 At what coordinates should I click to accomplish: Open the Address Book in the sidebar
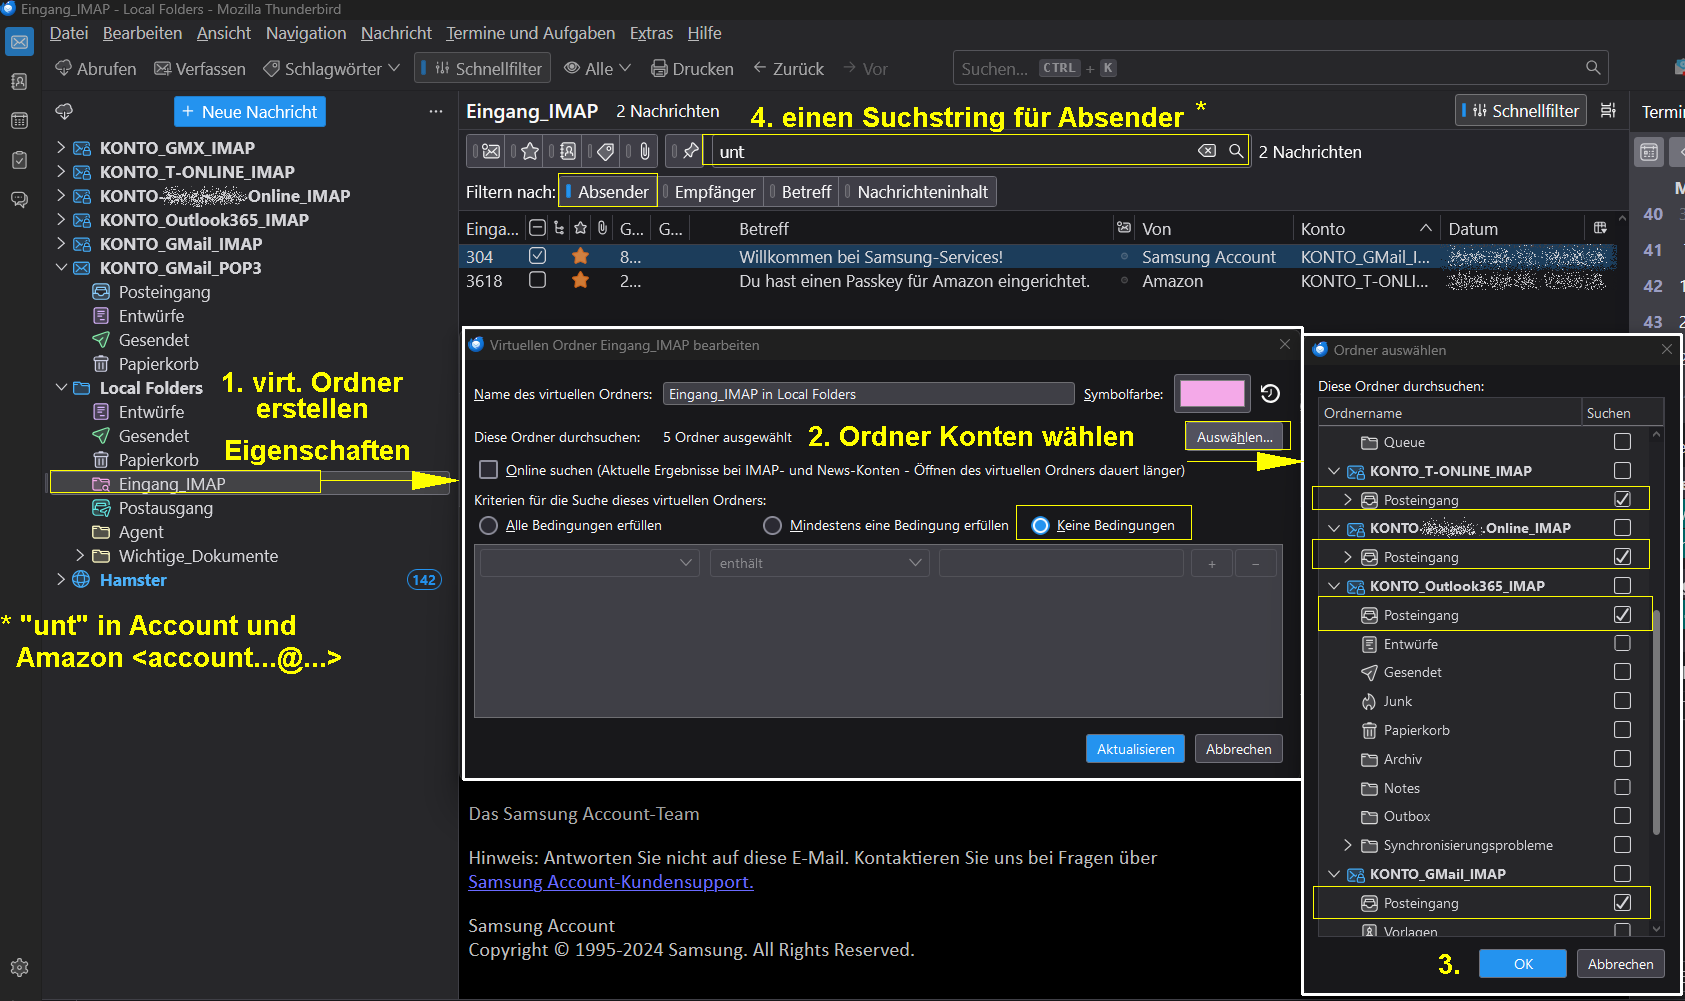coord(19,82)
